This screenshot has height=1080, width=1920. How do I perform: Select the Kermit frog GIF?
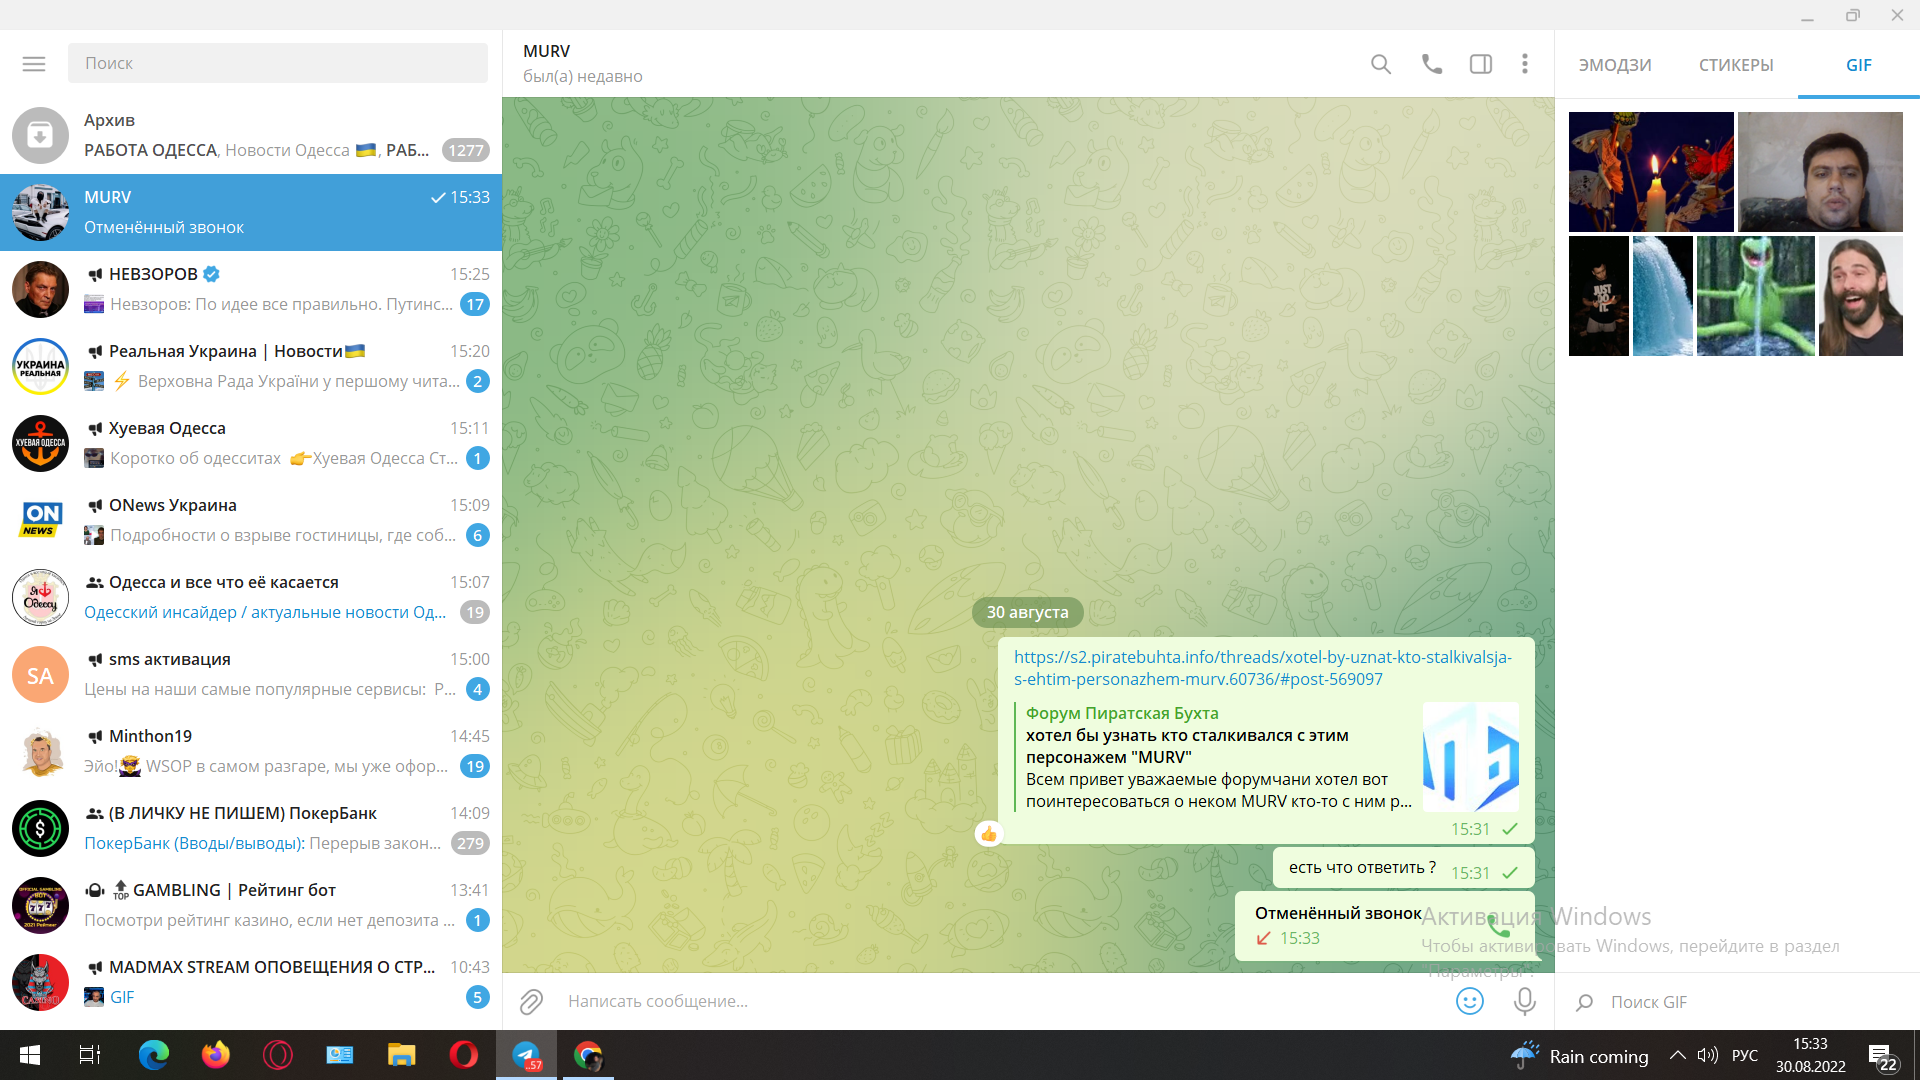pos(1756,296)
